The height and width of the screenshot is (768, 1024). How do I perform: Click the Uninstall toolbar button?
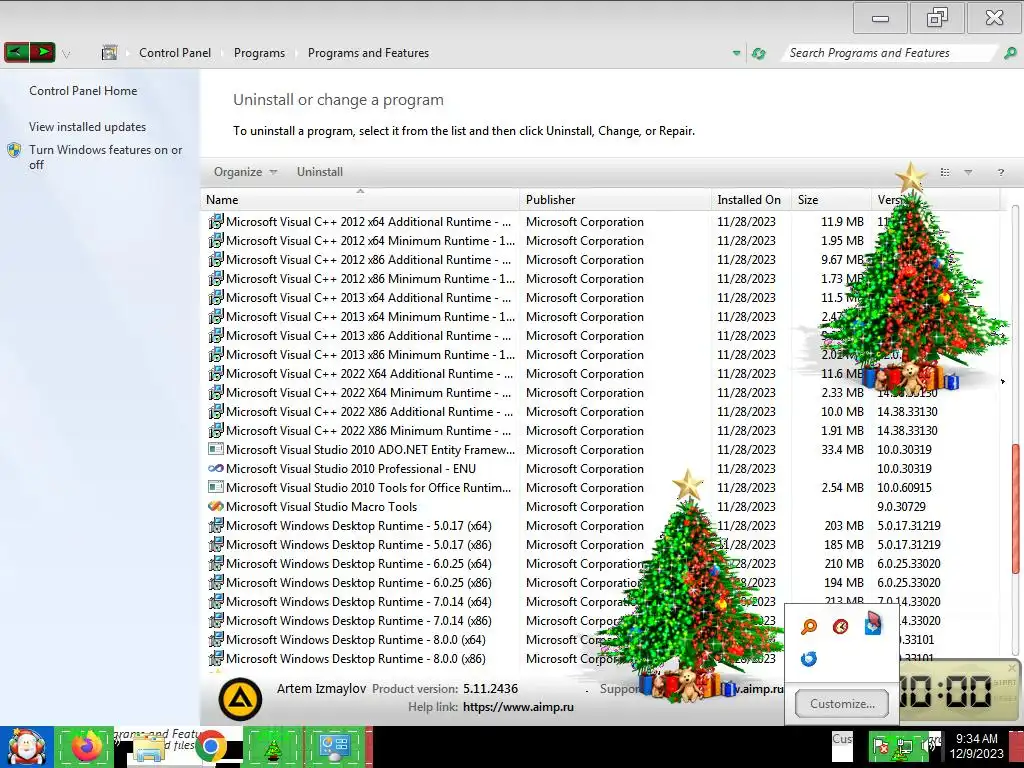click(x=319, y=172)
